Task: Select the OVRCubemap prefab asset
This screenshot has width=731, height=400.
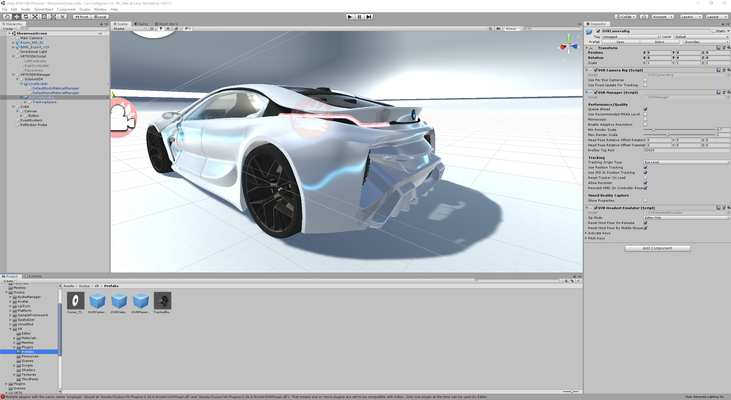Action: pyautogui.click(x=119, y=301)
